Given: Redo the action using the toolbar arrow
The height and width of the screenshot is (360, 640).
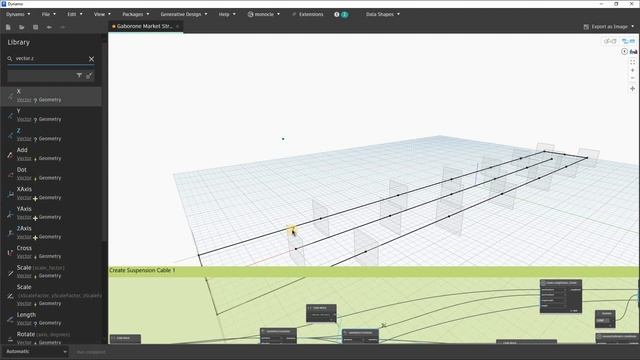Looking at the screenshot, I should 62,27.
